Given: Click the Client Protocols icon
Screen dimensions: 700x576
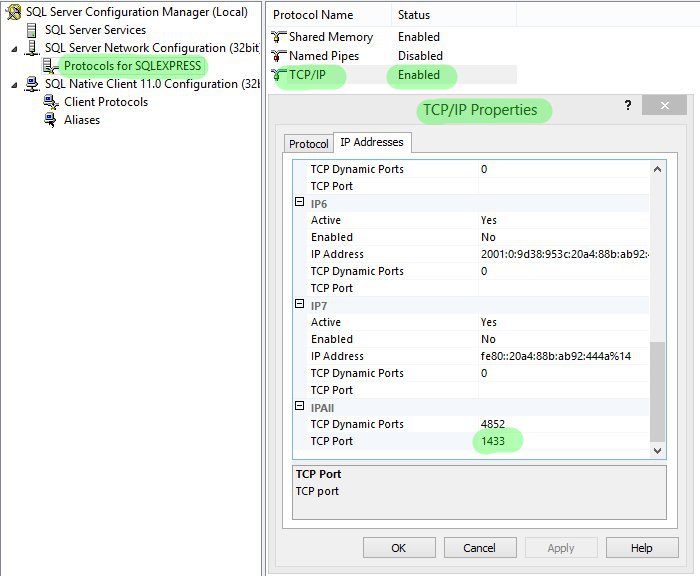Looking at the screenshot, I should coord(51,102).
